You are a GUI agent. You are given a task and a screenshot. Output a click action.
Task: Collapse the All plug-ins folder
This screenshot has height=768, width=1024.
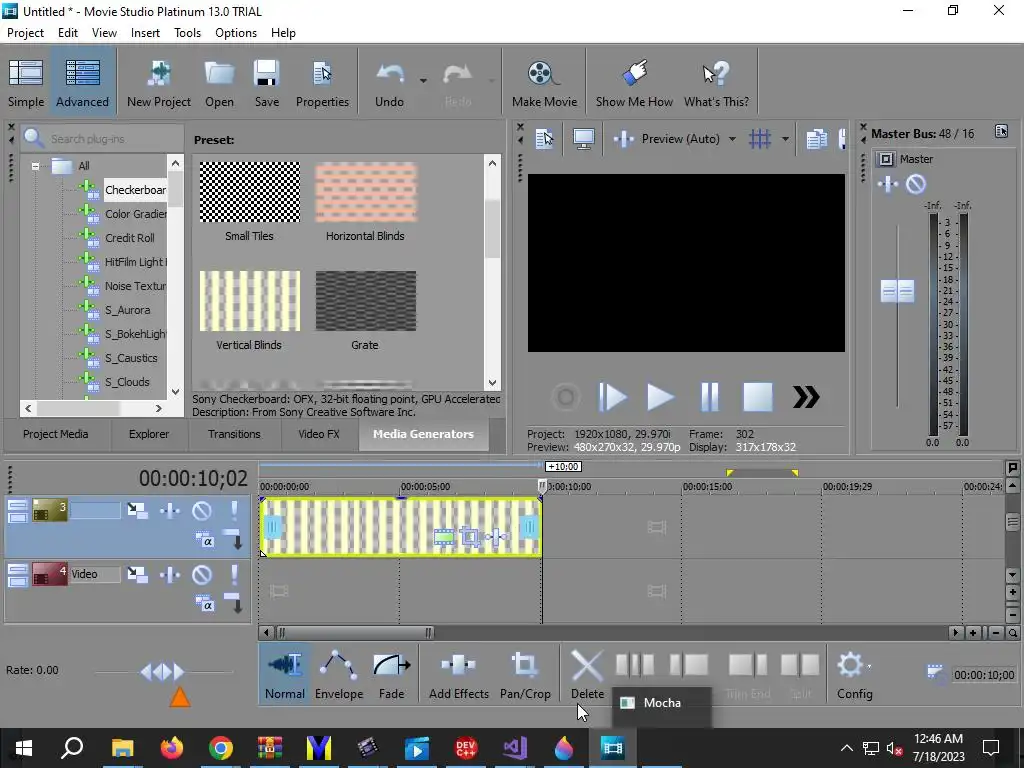[x=35, y=166]
